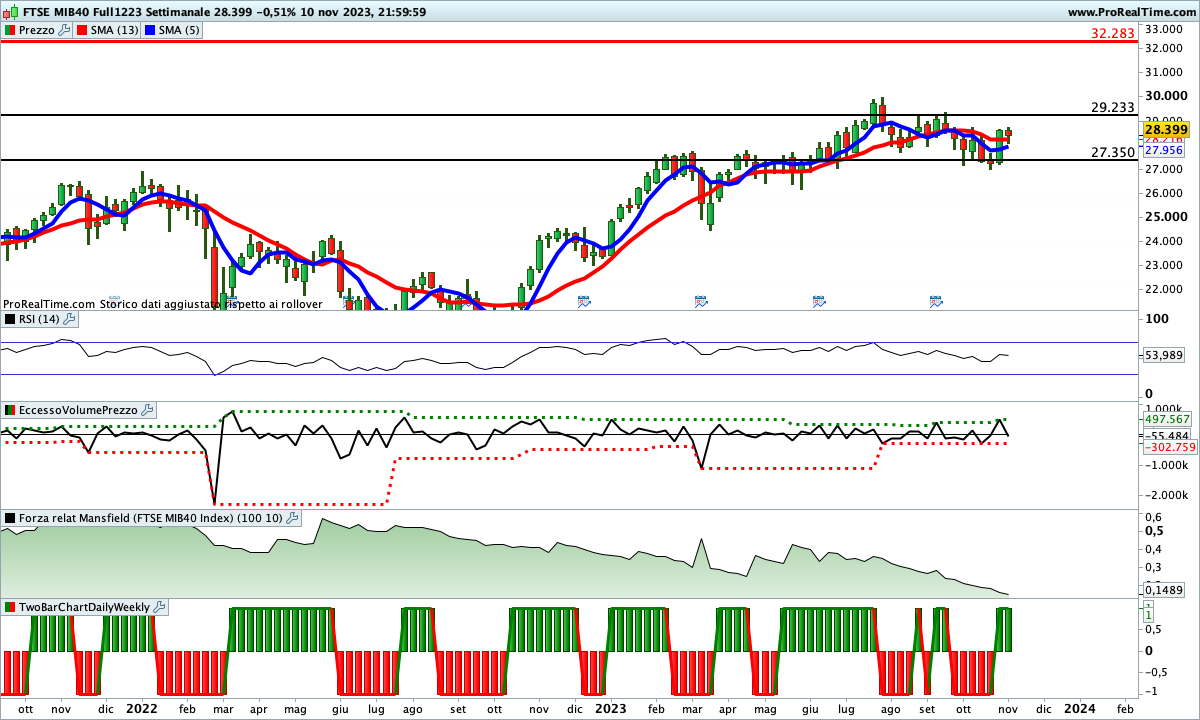Click the EccessoVolumePrezzo color swatch

click(x=10, y=410)
